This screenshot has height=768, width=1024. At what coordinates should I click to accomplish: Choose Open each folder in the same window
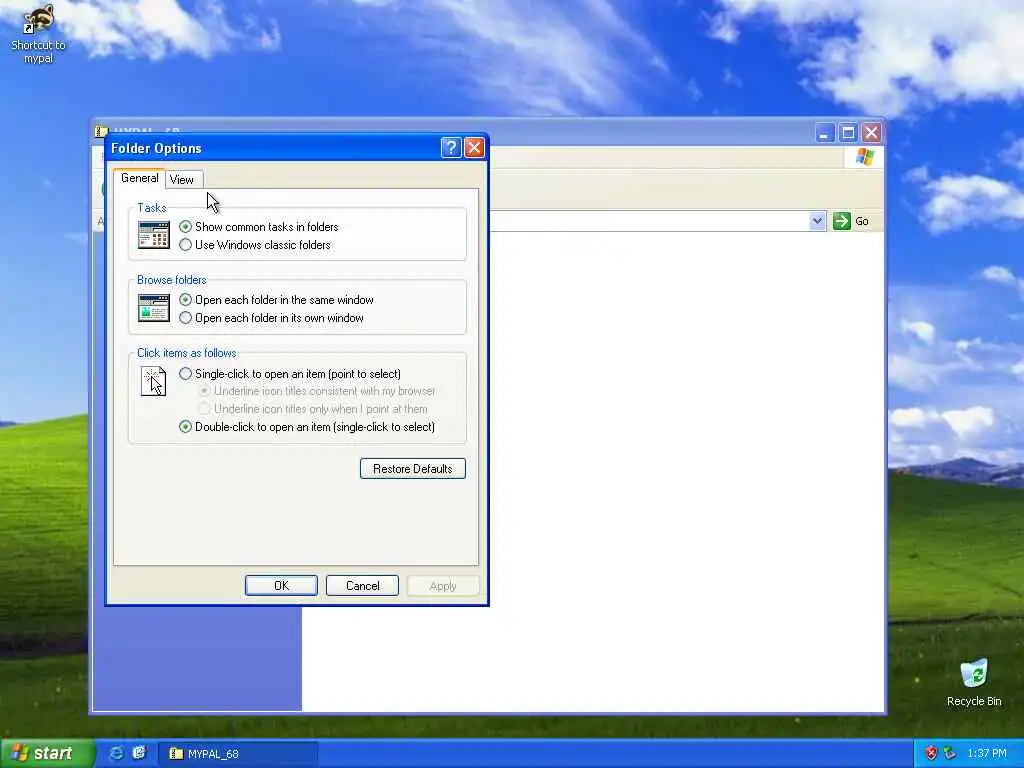[x=276, y=300]
